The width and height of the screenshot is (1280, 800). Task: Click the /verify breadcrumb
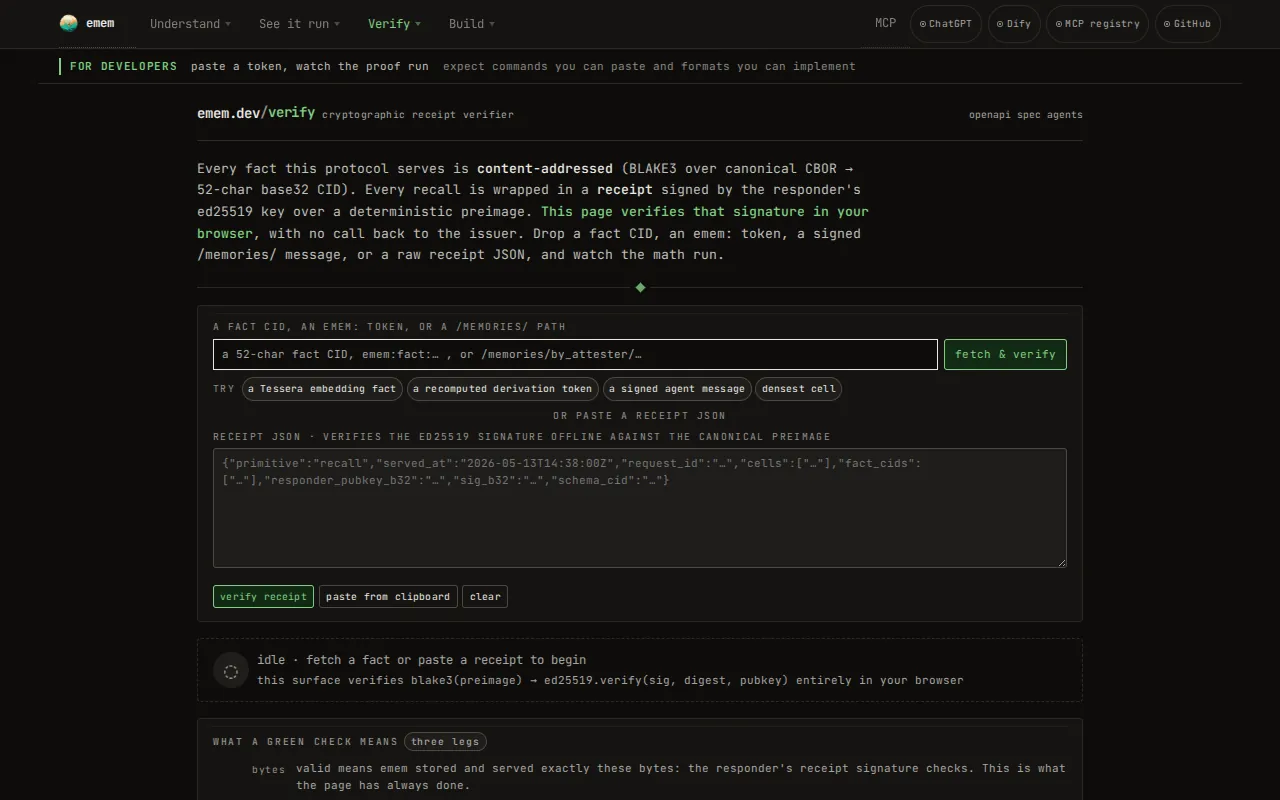289,113
